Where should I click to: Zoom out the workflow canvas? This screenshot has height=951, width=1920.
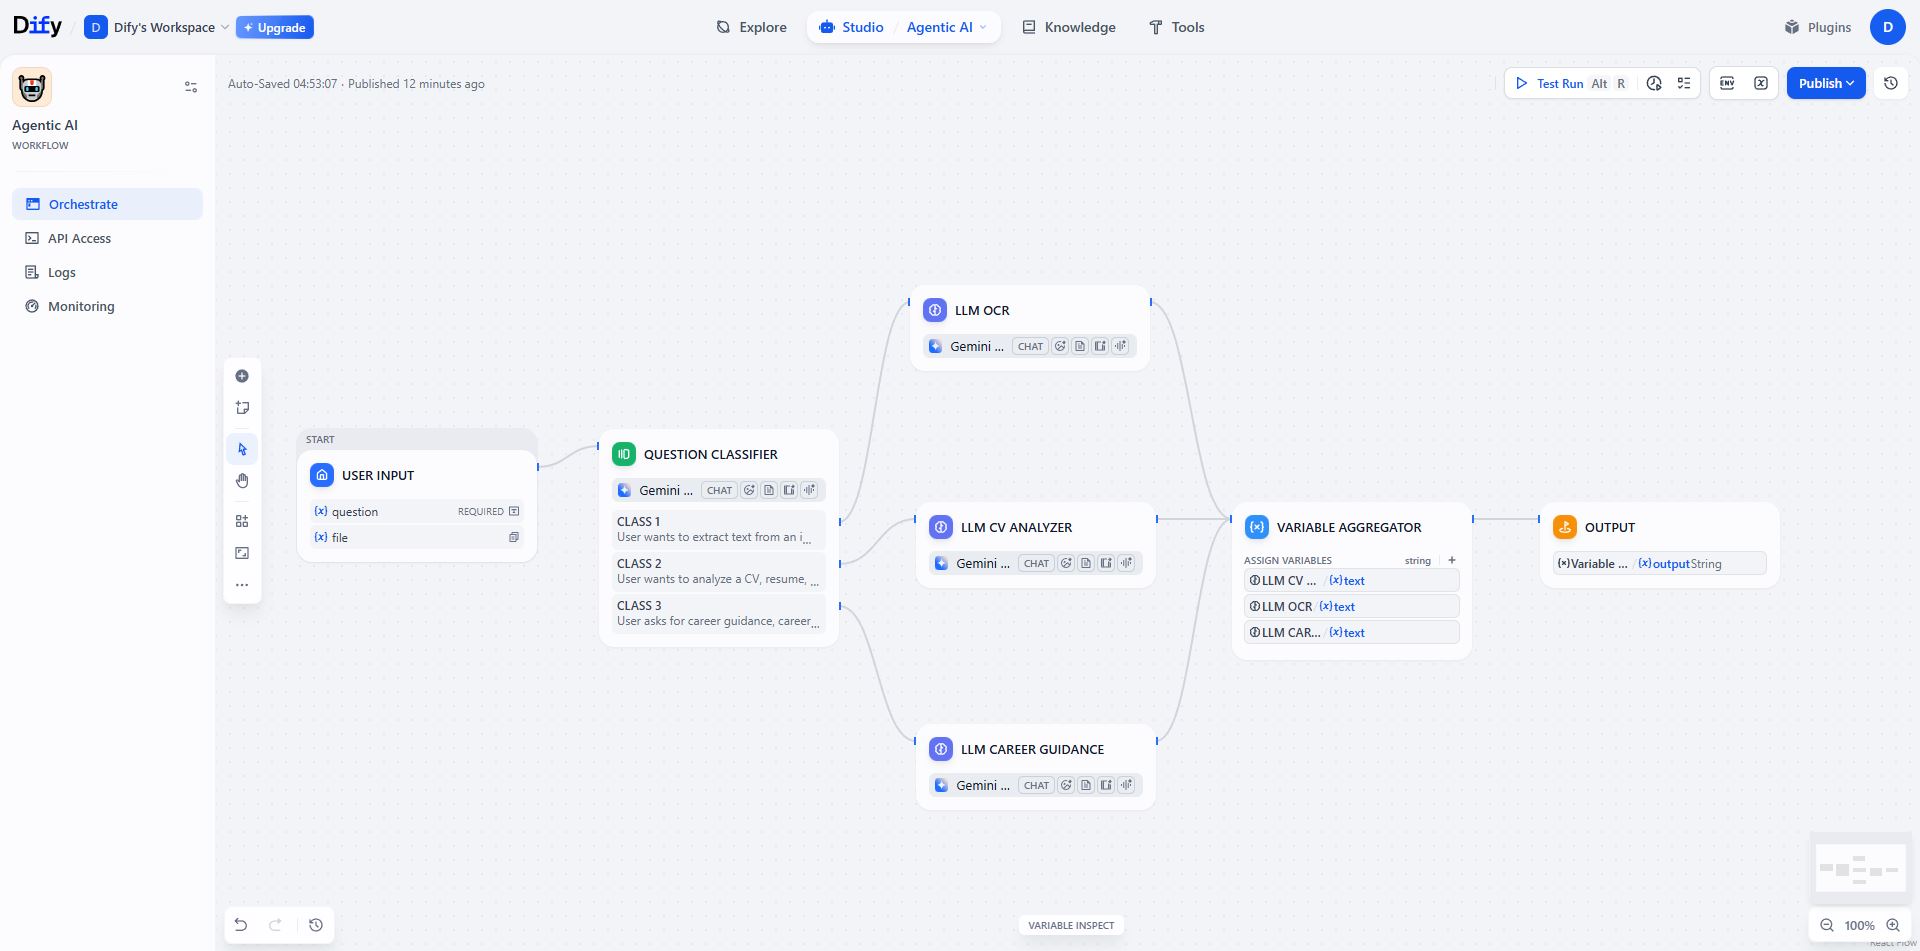[1827, 926]
